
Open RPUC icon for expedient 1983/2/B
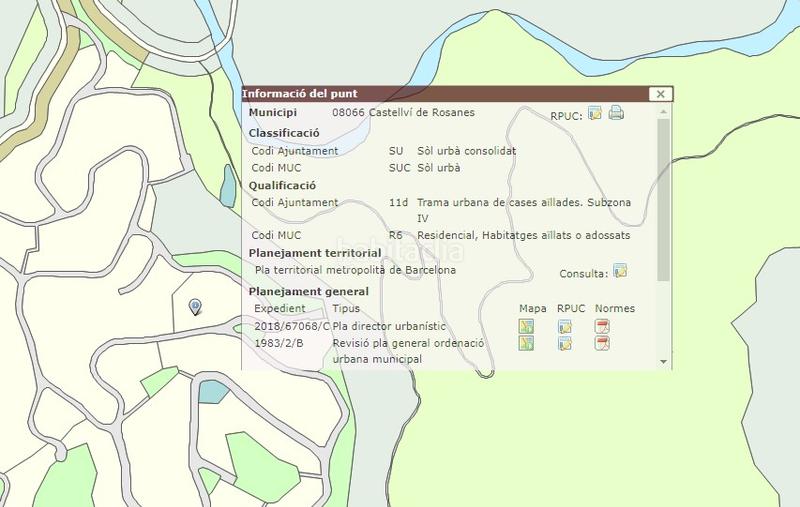tap(565, 343)
